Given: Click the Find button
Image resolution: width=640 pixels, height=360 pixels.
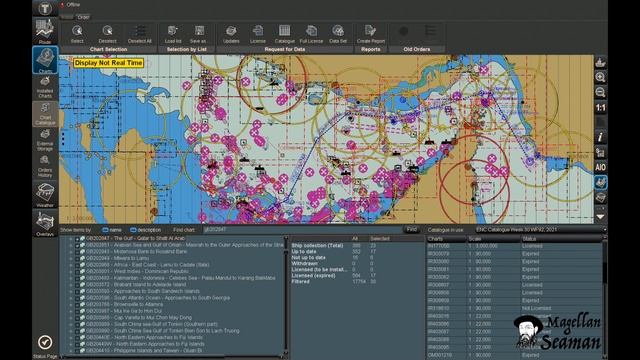Looking at the screenshot, I should 412,230.
